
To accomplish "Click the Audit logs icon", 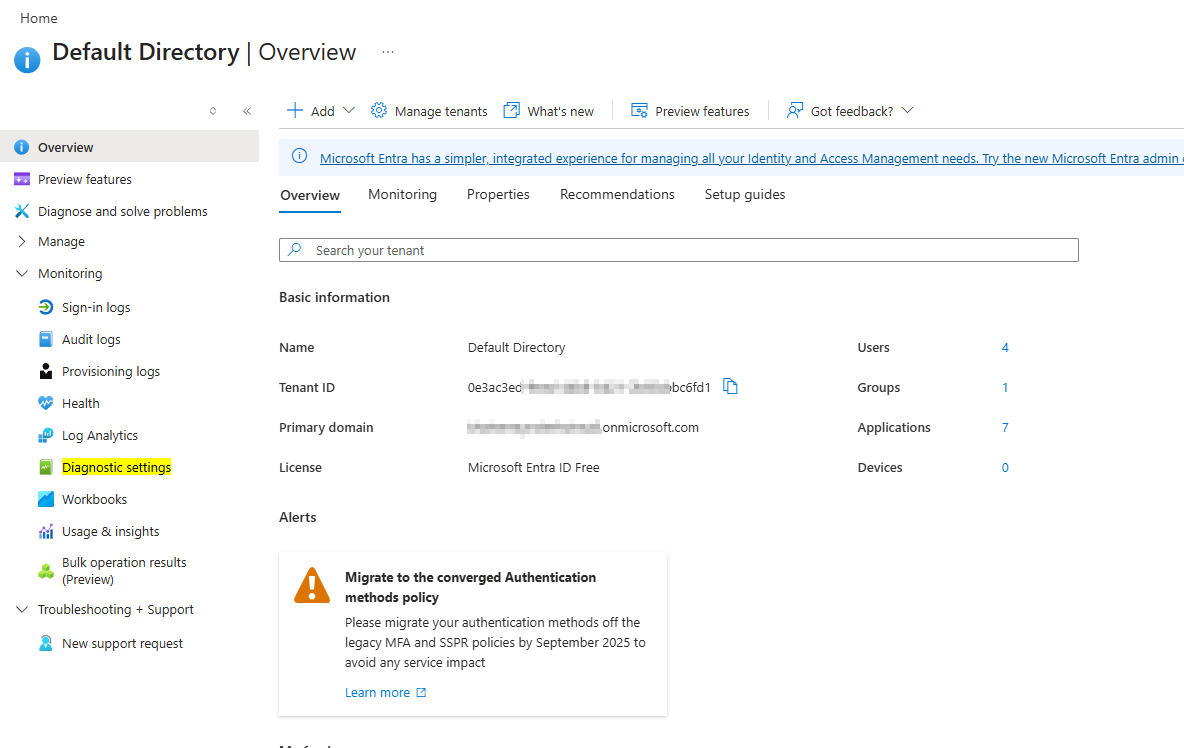I will (x=46, y=339).
